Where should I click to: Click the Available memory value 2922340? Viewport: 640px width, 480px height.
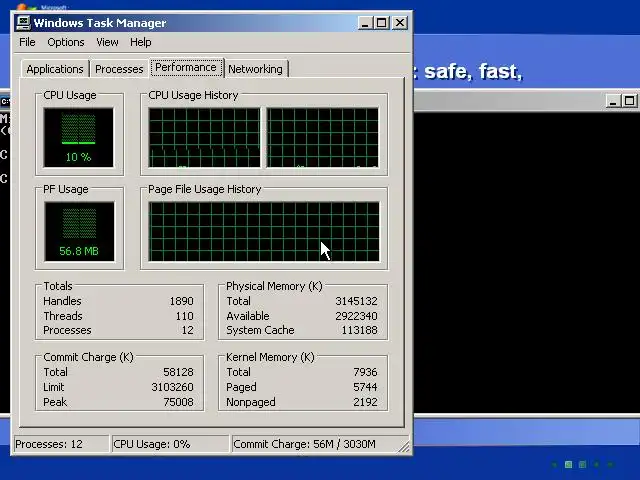pyautogui.click(x=356, y=316)
